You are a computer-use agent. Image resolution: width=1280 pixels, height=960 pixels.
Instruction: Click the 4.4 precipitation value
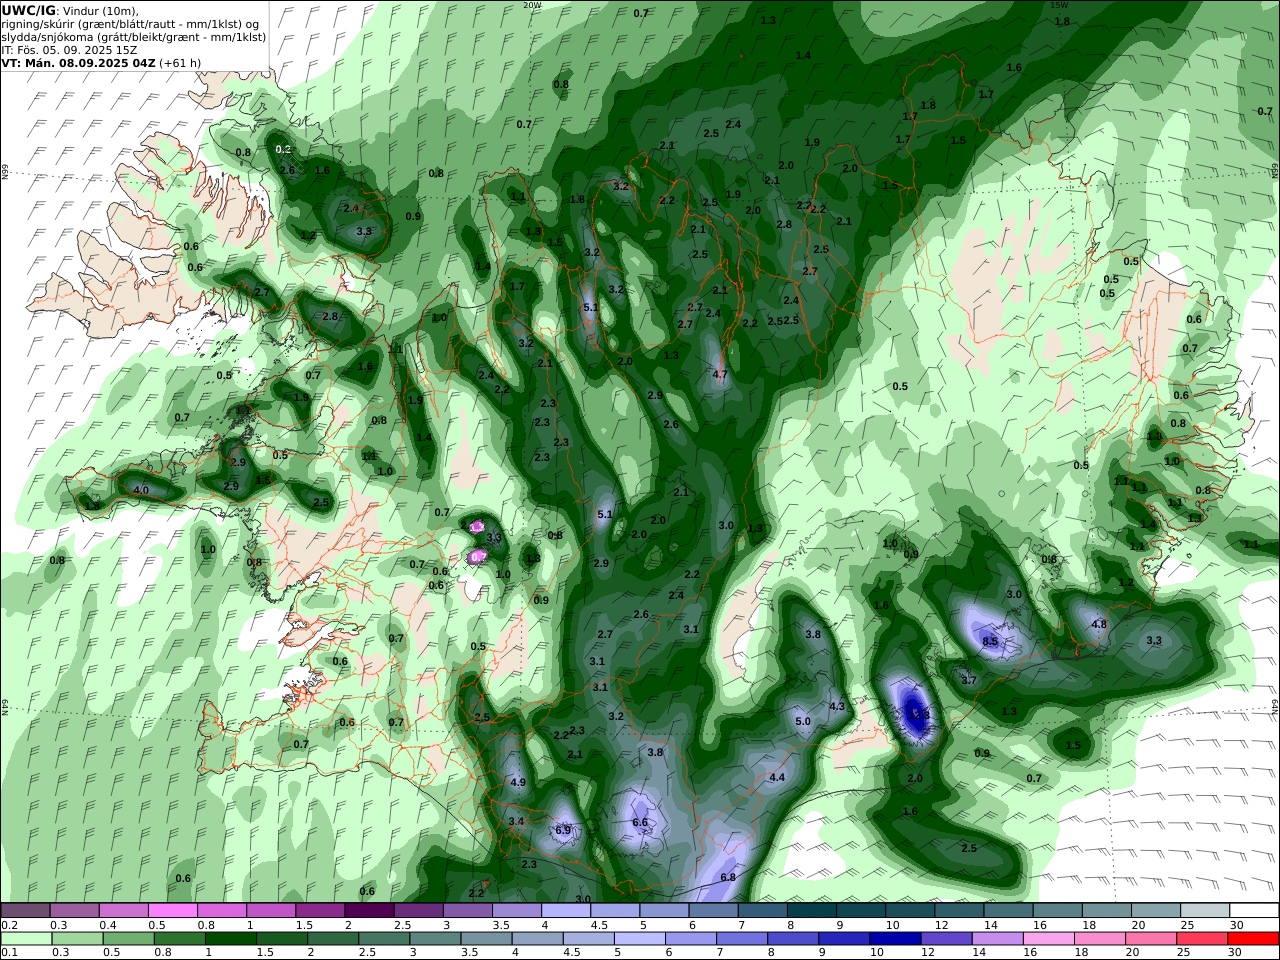point(777,777)
